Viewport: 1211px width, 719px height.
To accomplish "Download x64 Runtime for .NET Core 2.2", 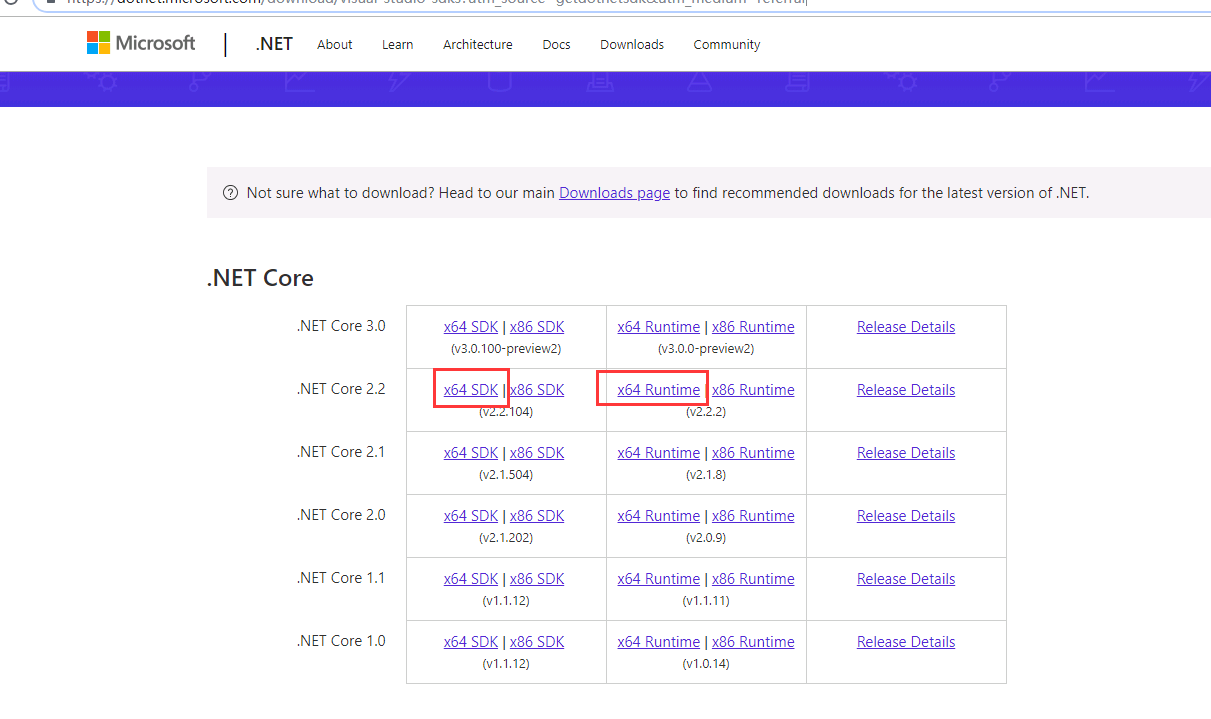I will coord(659,390).
